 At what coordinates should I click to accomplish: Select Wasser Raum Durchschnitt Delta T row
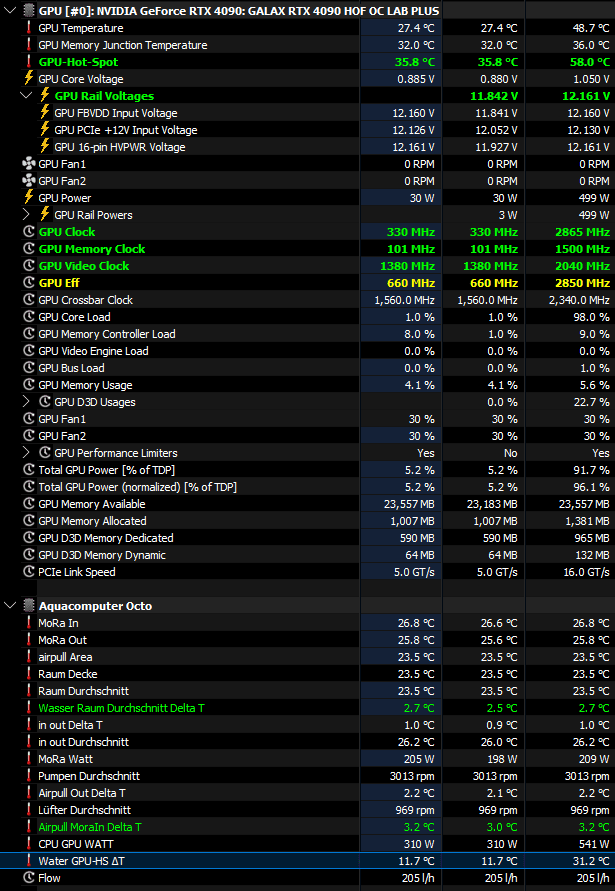308,708
